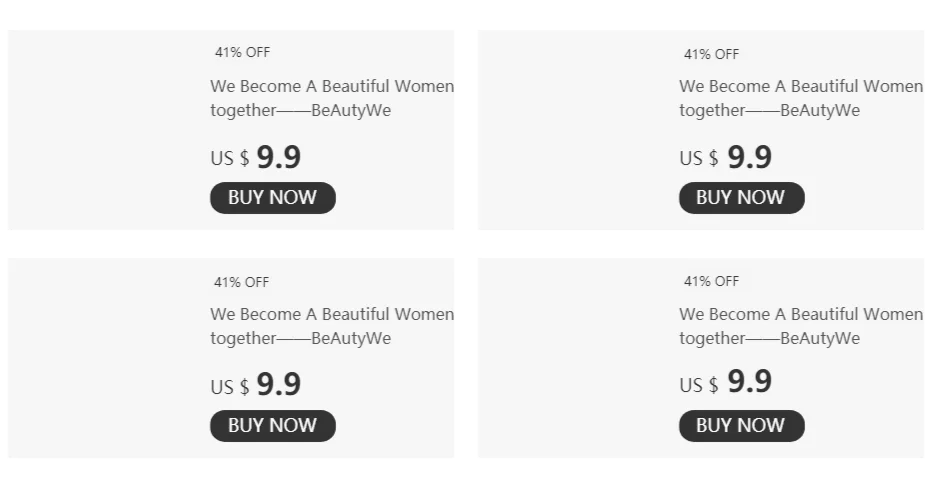Click the 41% OFF badge in bottom-left card
Screen dimensions: 932x485
242,282
